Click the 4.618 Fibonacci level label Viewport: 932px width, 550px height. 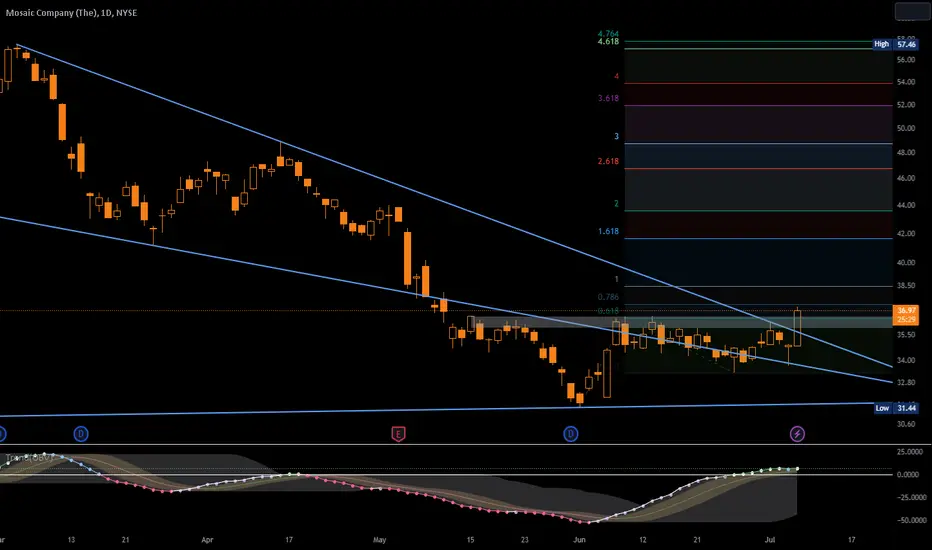click(x=608, y=42)
